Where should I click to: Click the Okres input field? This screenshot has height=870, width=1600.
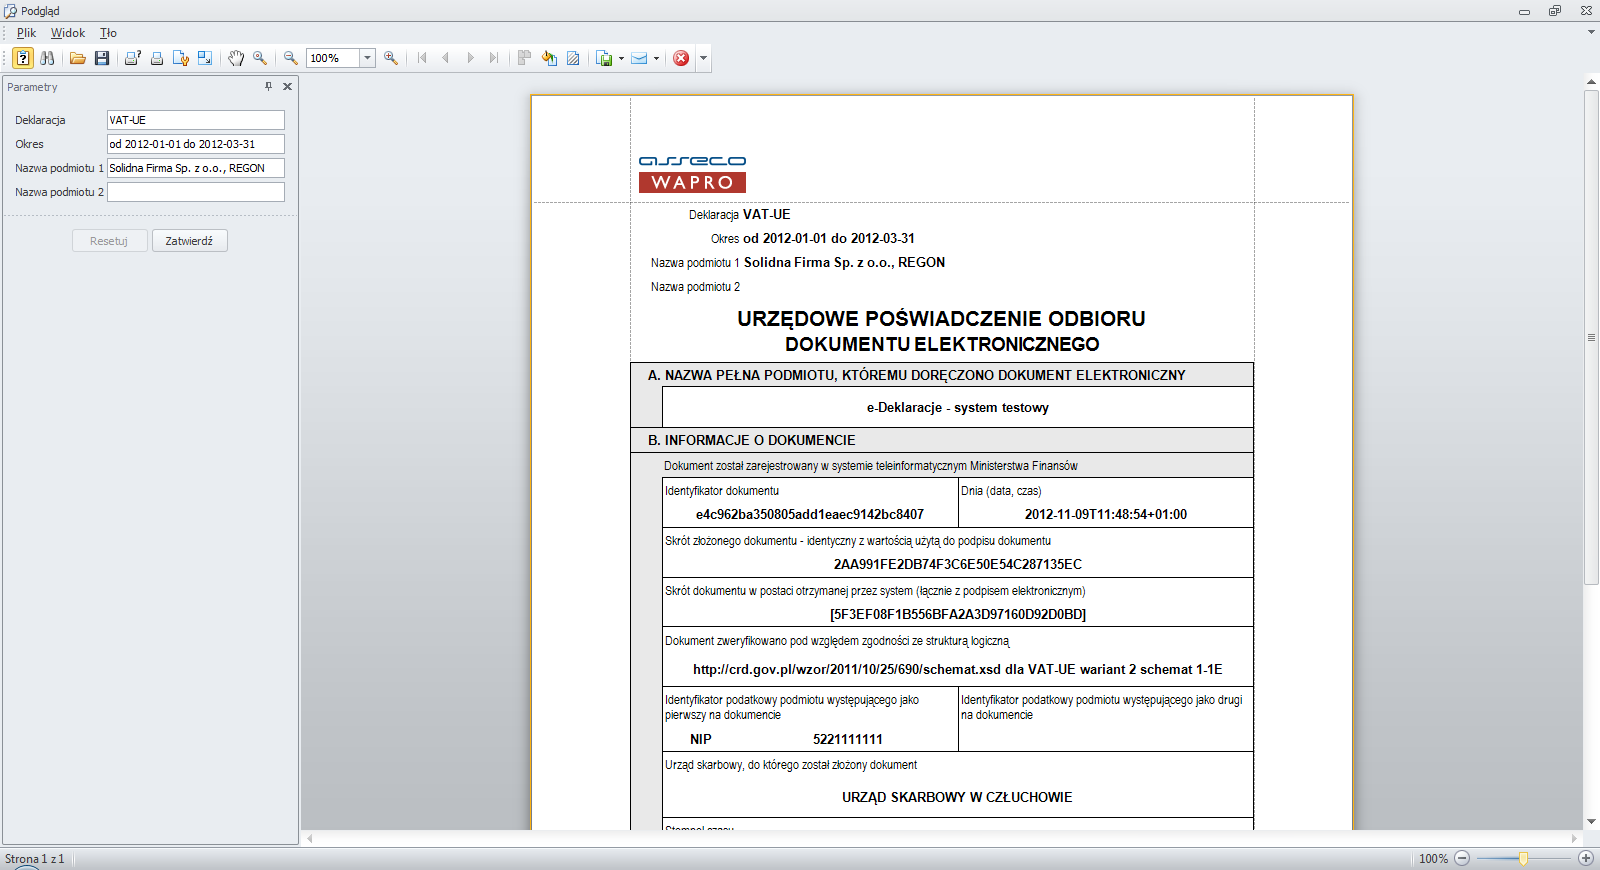[196, 144]
